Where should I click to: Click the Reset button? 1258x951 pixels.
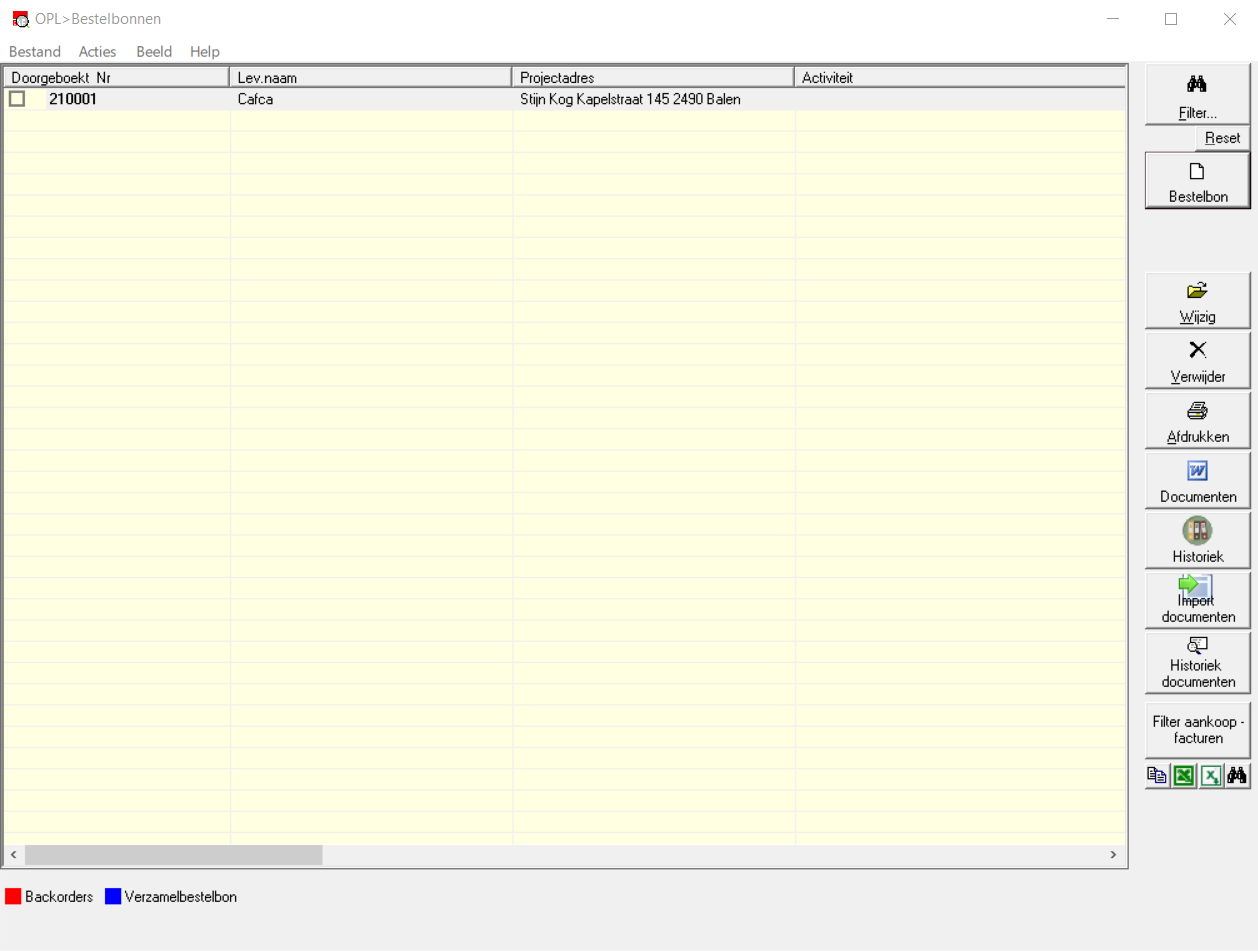tap(1222, 138)
